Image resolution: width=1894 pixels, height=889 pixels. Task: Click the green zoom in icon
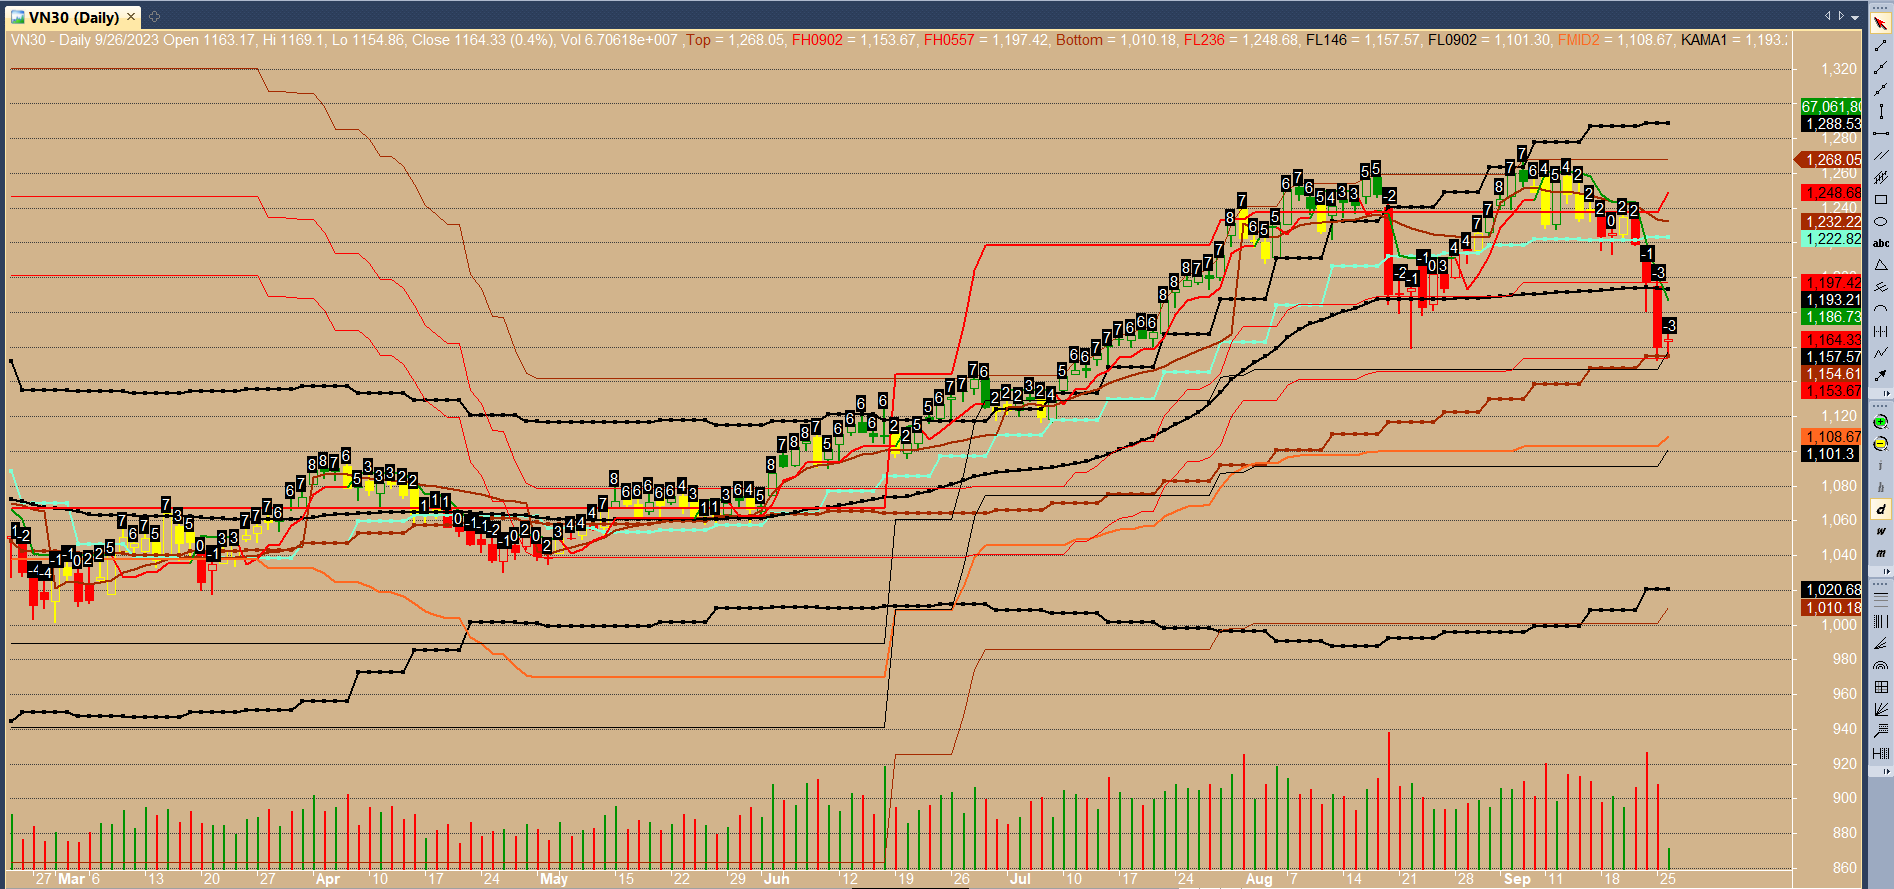point(1880,422)
